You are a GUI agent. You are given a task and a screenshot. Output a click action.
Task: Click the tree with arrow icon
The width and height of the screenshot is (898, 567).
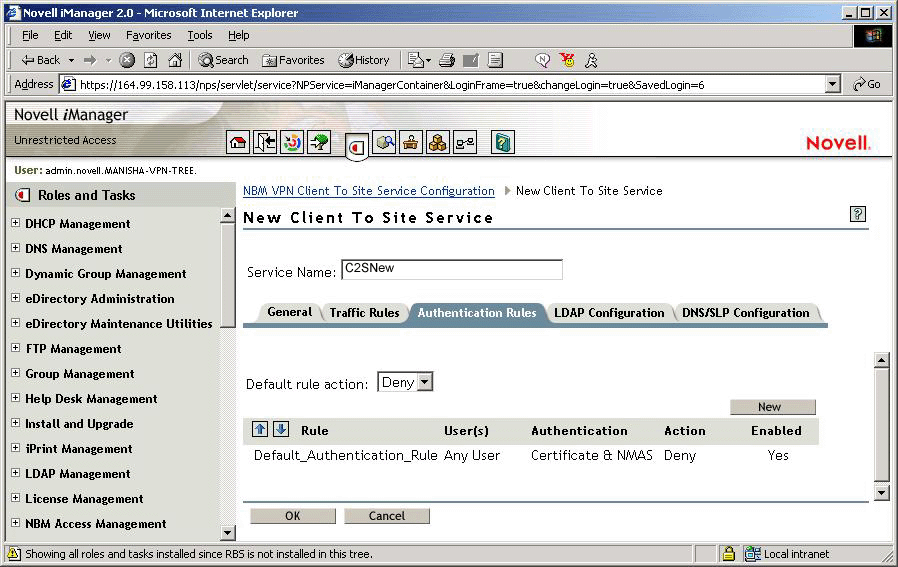pyautogui.click(x=319, y=142)
